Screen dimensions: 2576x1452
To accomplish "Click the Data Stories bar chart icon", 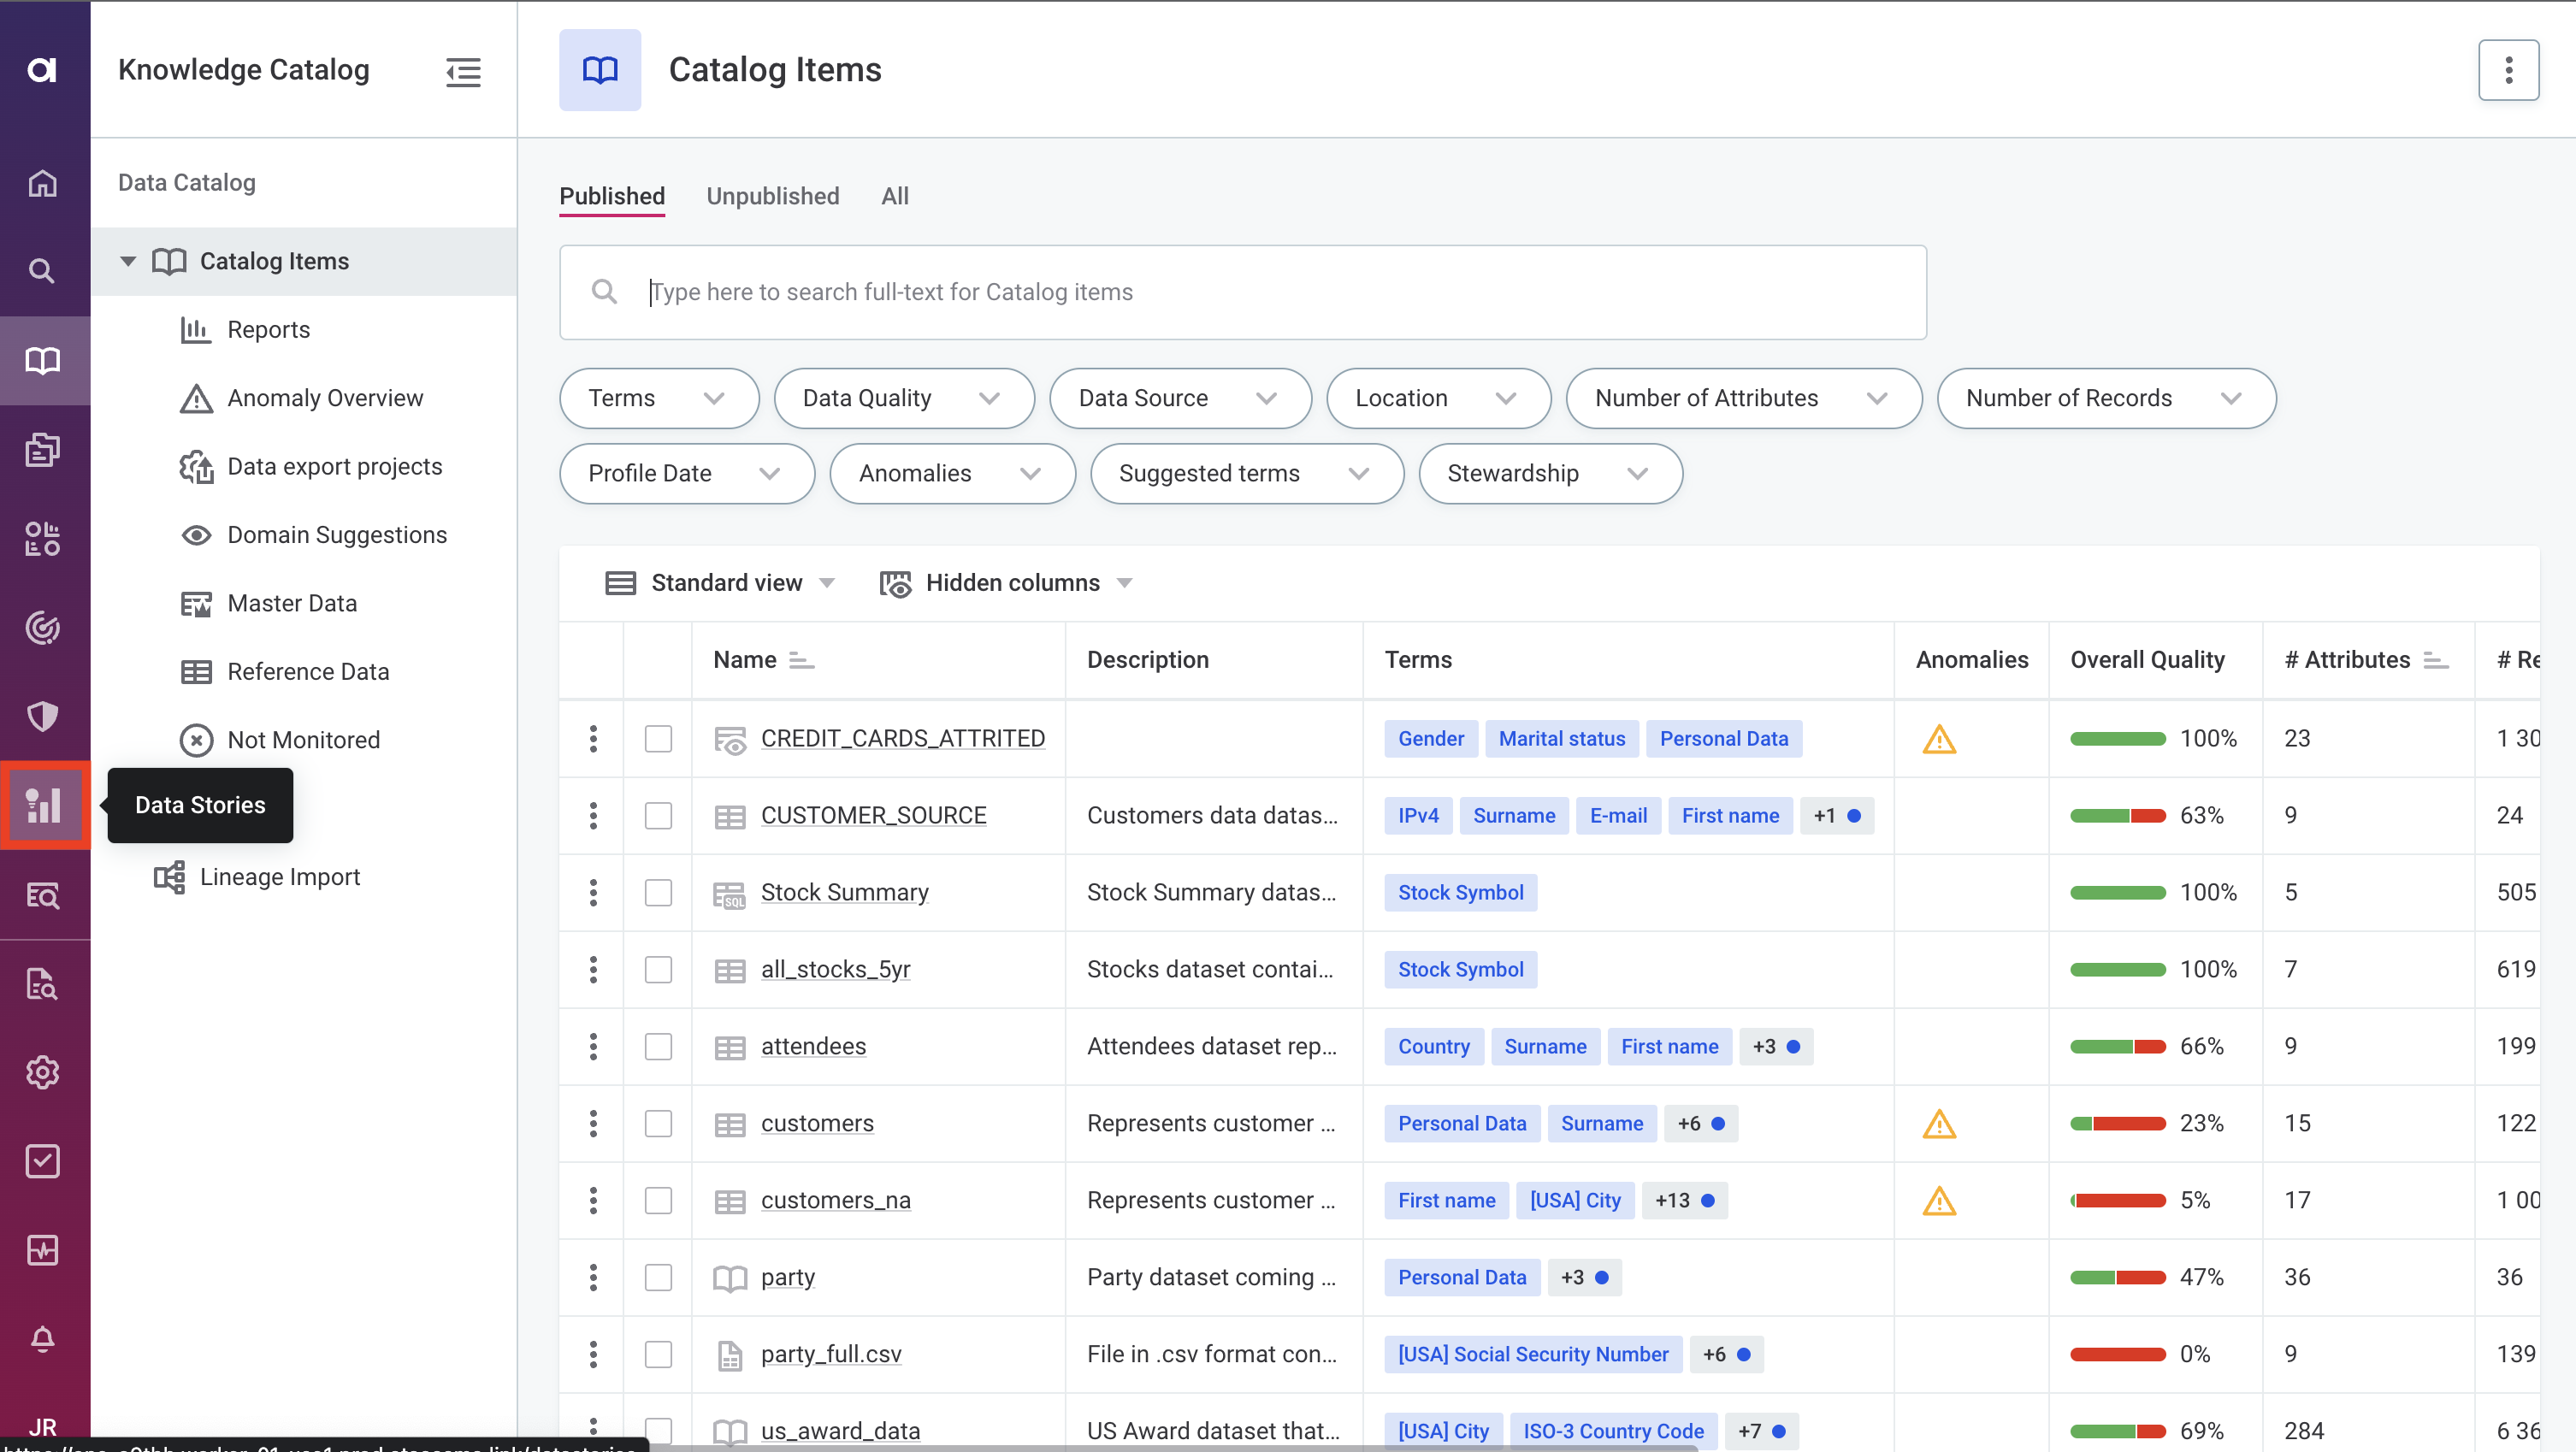I will click(x=44, y=805).
